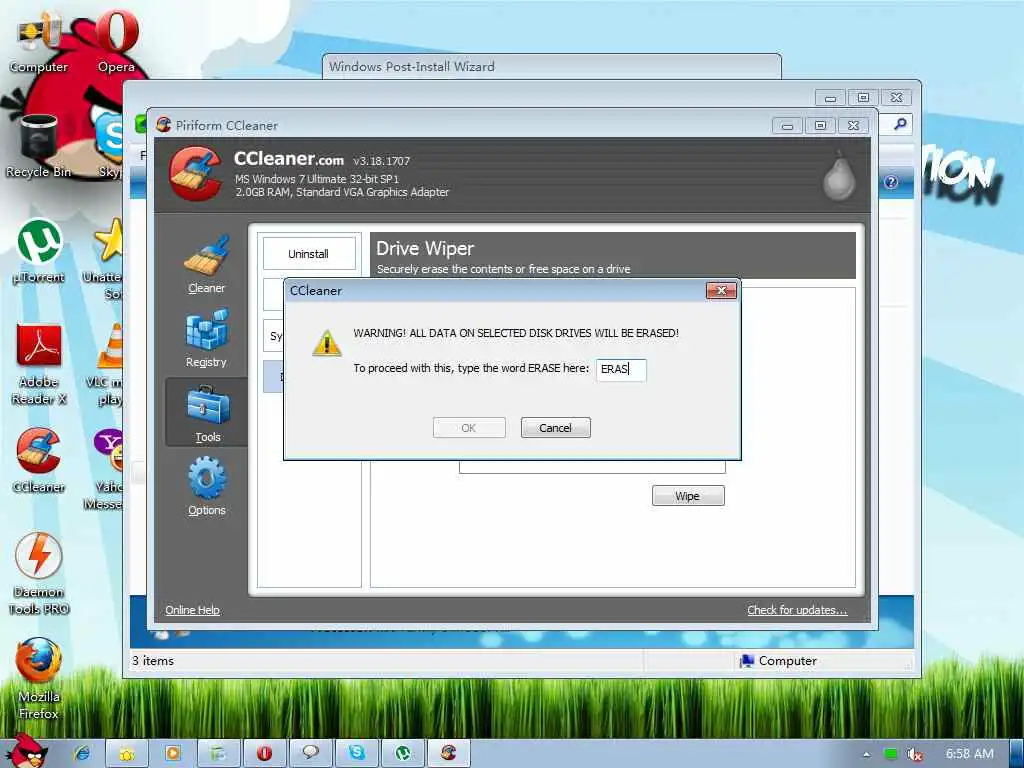Click the Windows Post-Install Wizard title bar

click(x=552, y=67)
